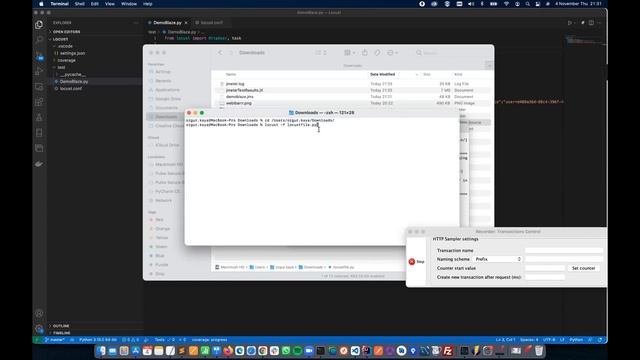Select AirDrop in Finder sidebar
Image resolution: width=640 pixels, height=360 pixels.
tap(162, 72)
